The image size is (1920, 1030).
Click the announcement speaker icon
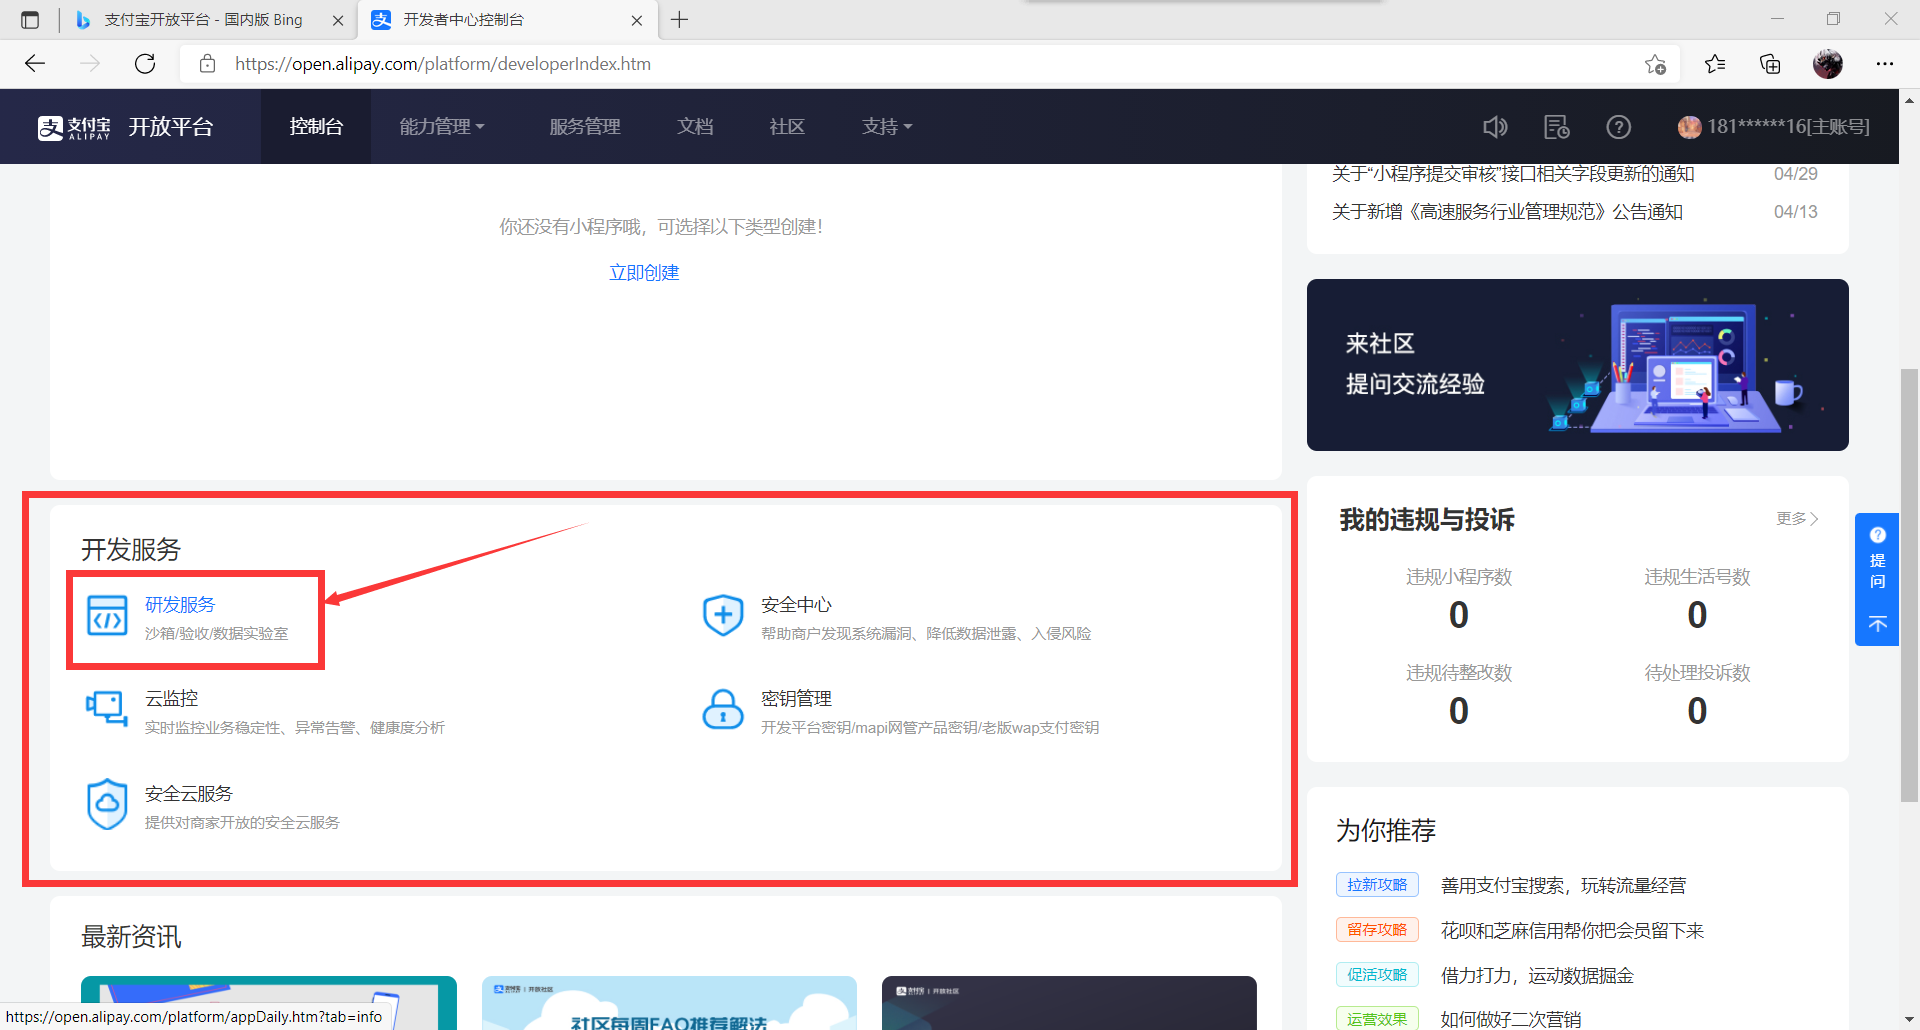pyautogui.click(x=1494, y=126)
